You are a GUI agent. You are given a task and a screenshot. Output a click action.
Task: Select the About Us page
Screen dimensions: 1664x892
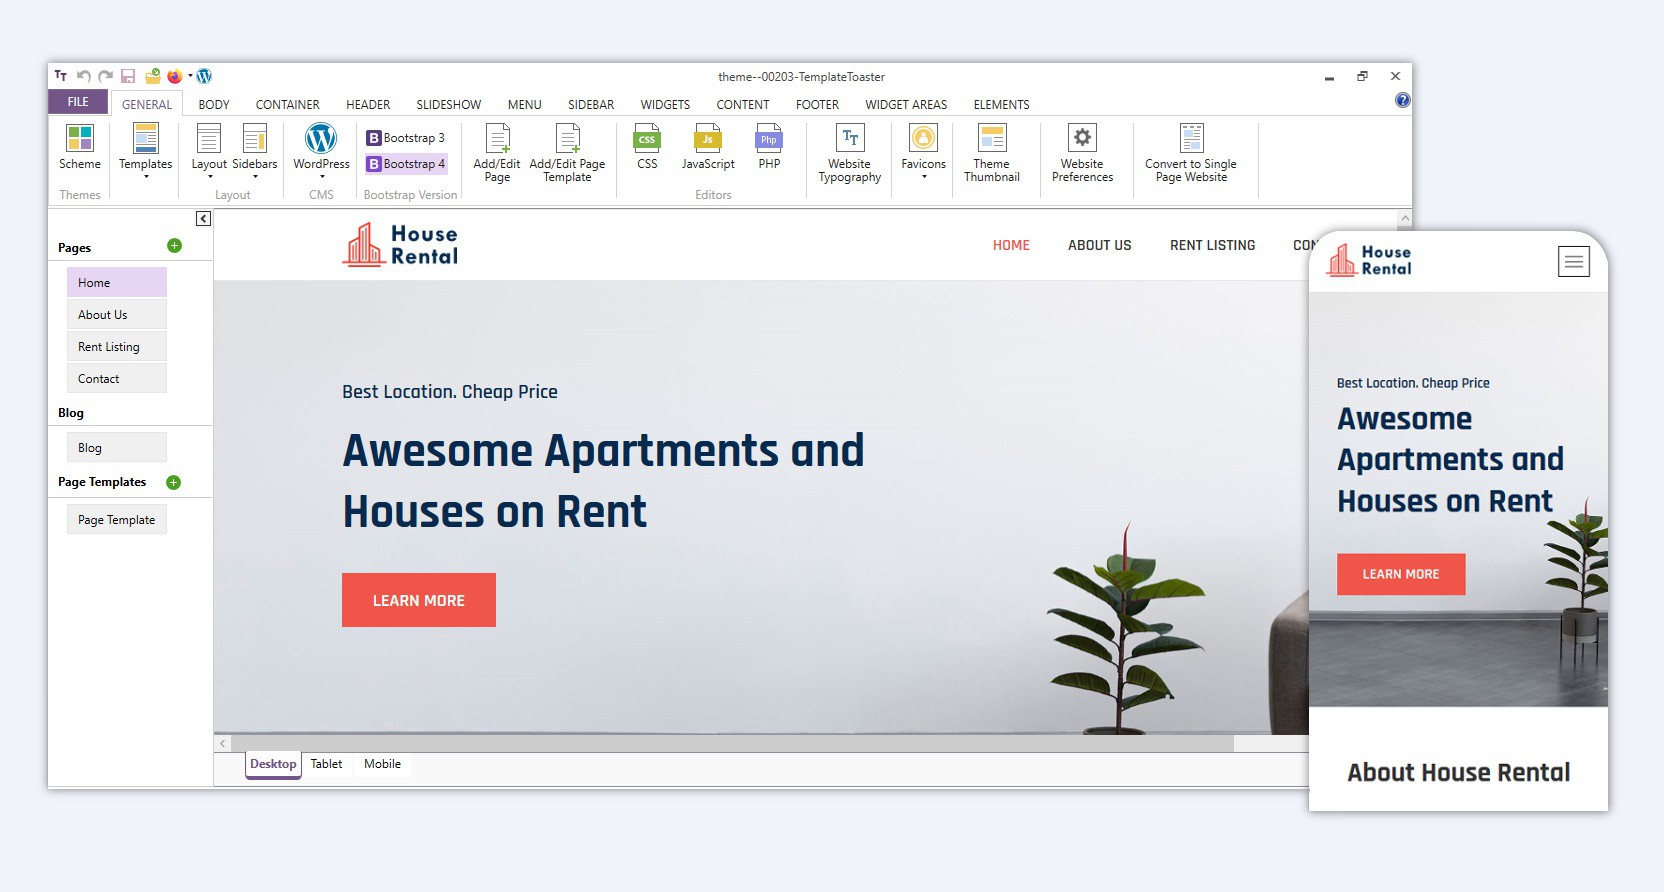(117, 314)
